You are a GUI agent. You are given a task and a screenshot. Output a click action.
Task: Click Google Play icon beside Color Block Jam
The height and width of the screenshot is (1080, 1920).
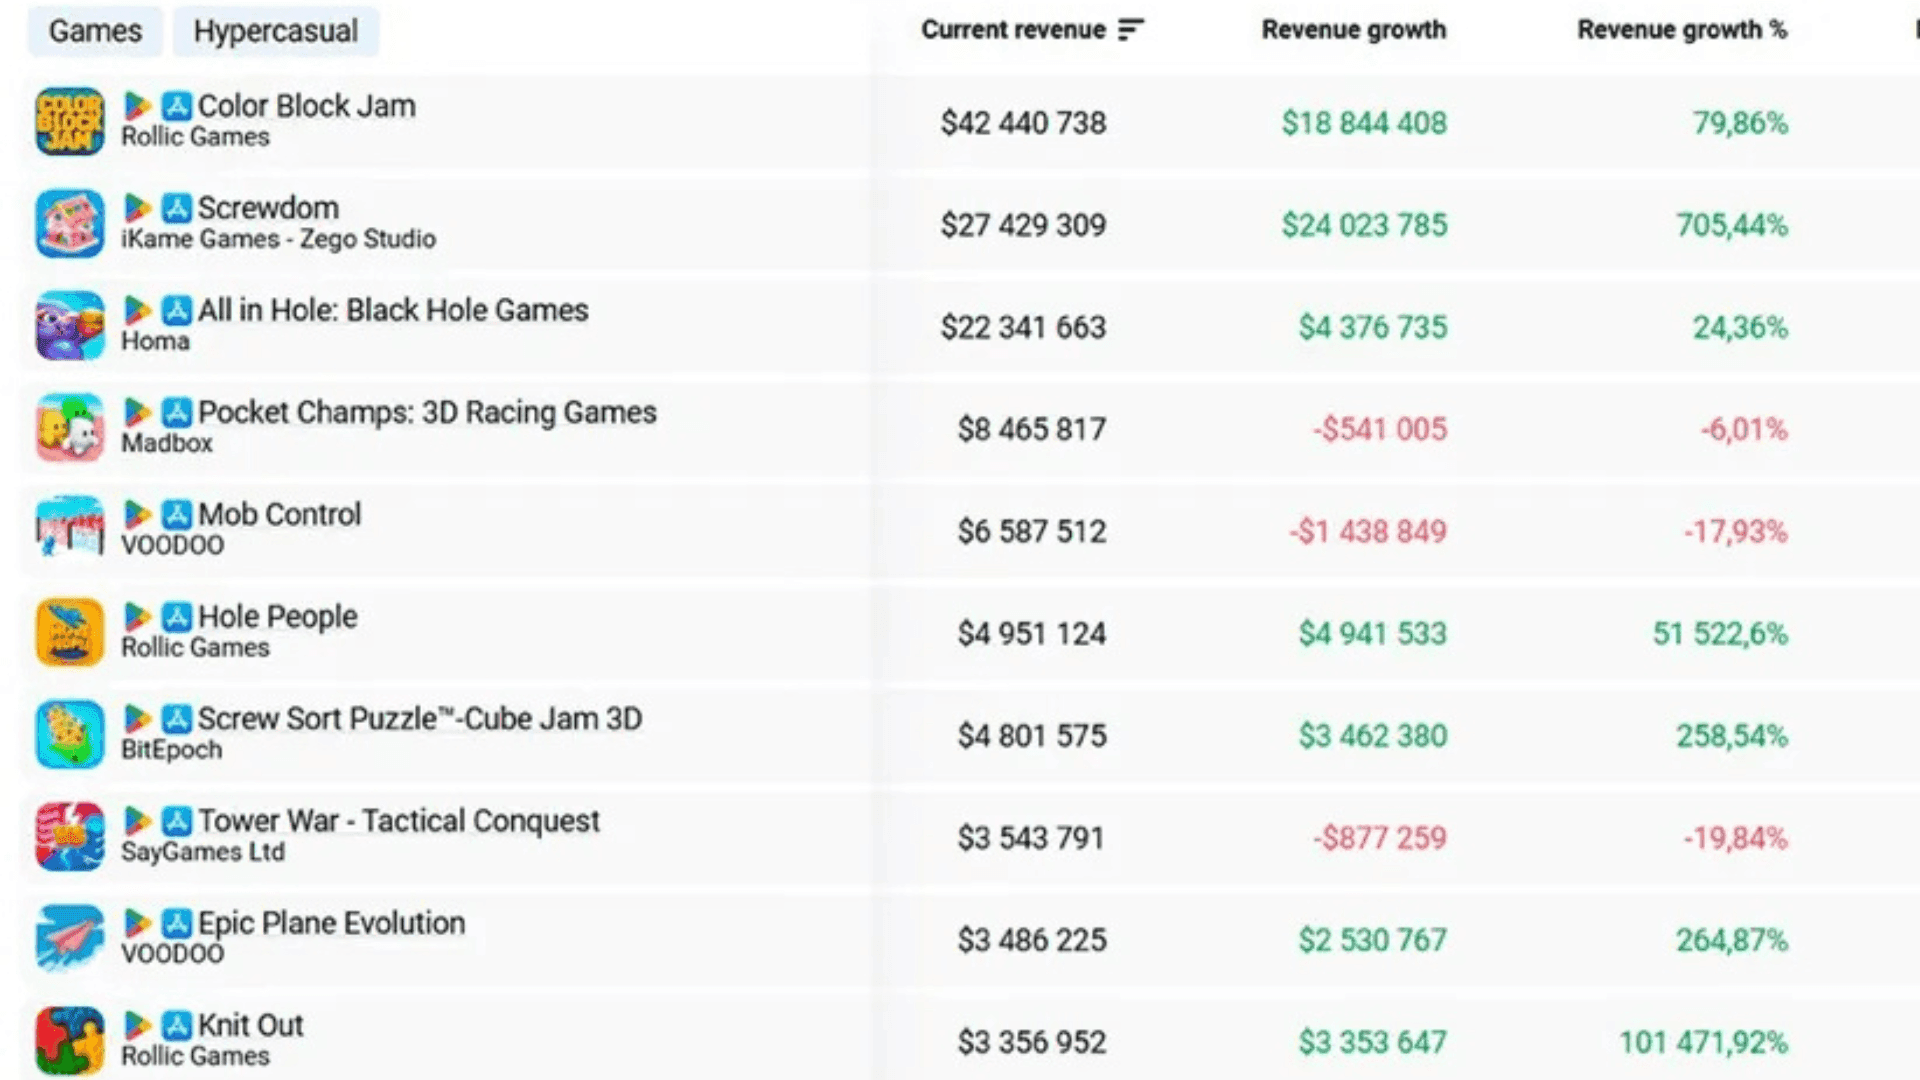click(137, 105)
